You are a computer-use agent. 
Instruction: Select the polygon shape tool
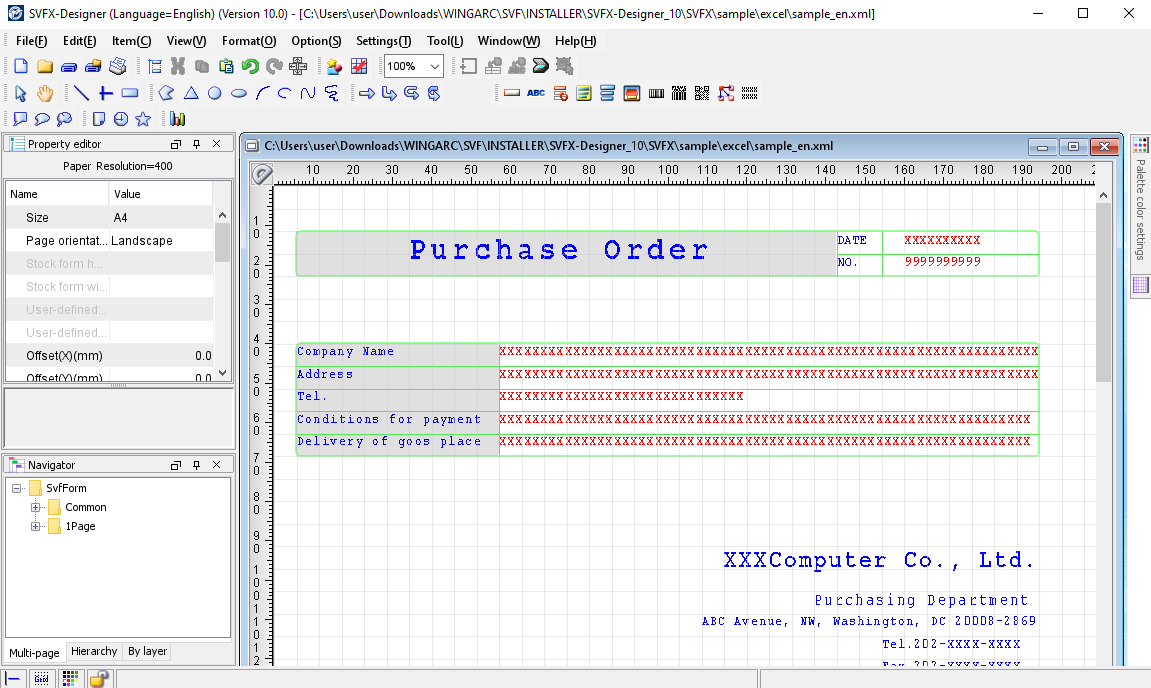(167, 93)
